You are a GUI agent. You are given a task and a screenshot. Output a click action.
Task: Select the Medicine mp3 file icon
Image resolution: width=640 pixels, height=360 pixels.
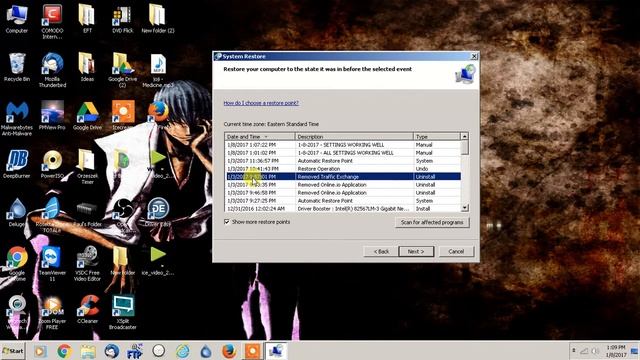coord(158,70)
